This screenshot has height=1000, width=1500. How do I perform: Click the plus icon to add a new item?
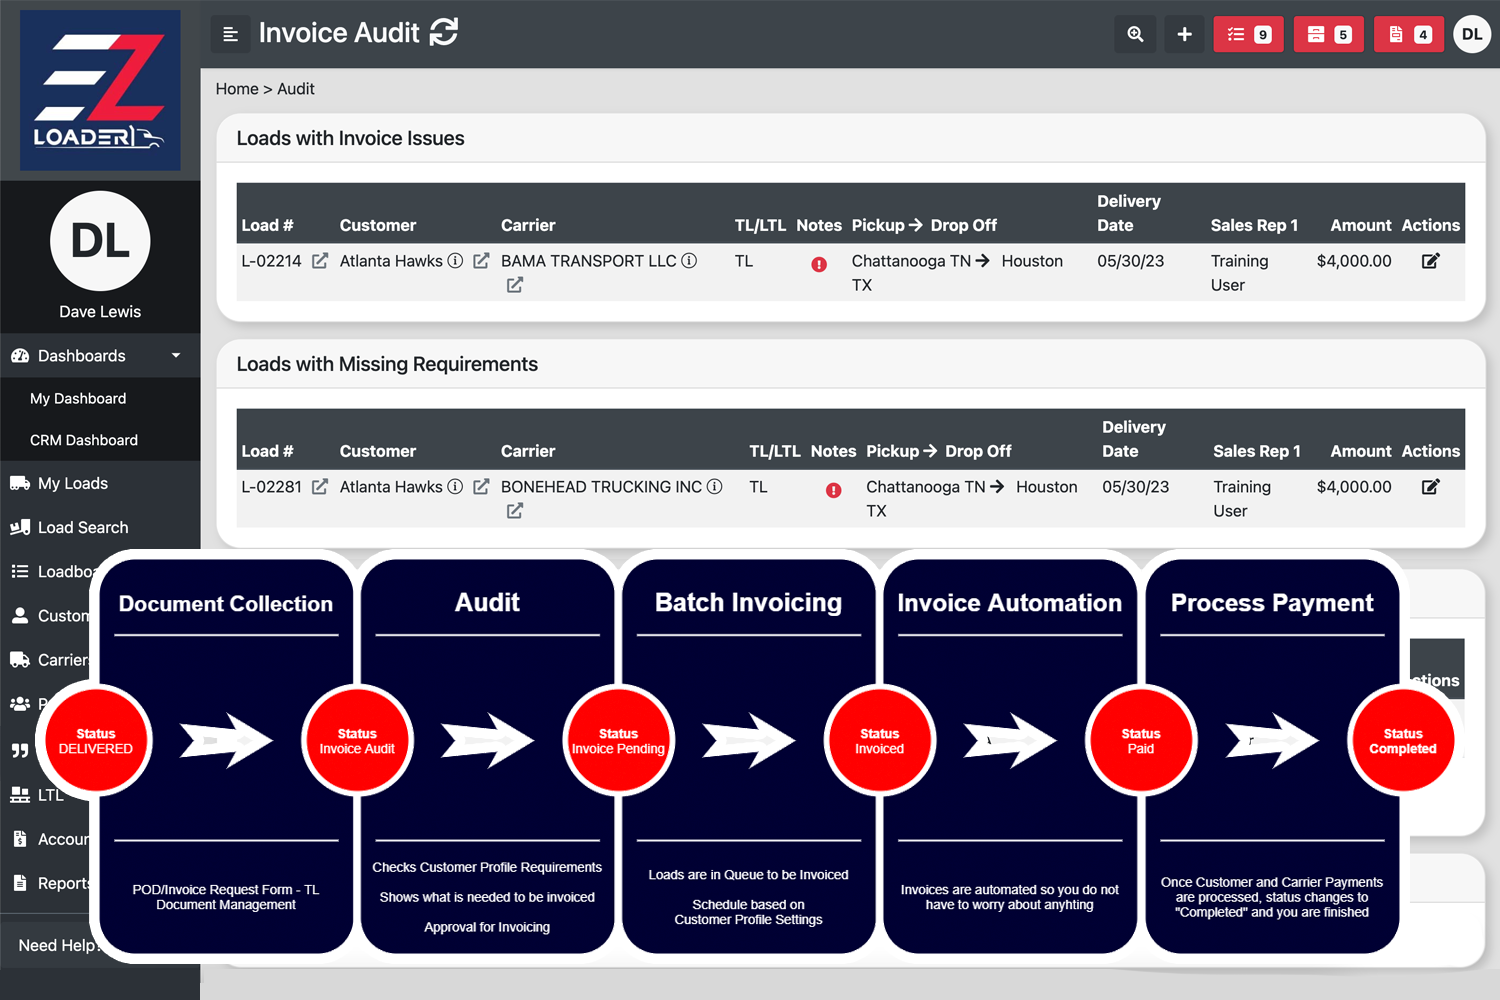click(x=1184, y=33)
